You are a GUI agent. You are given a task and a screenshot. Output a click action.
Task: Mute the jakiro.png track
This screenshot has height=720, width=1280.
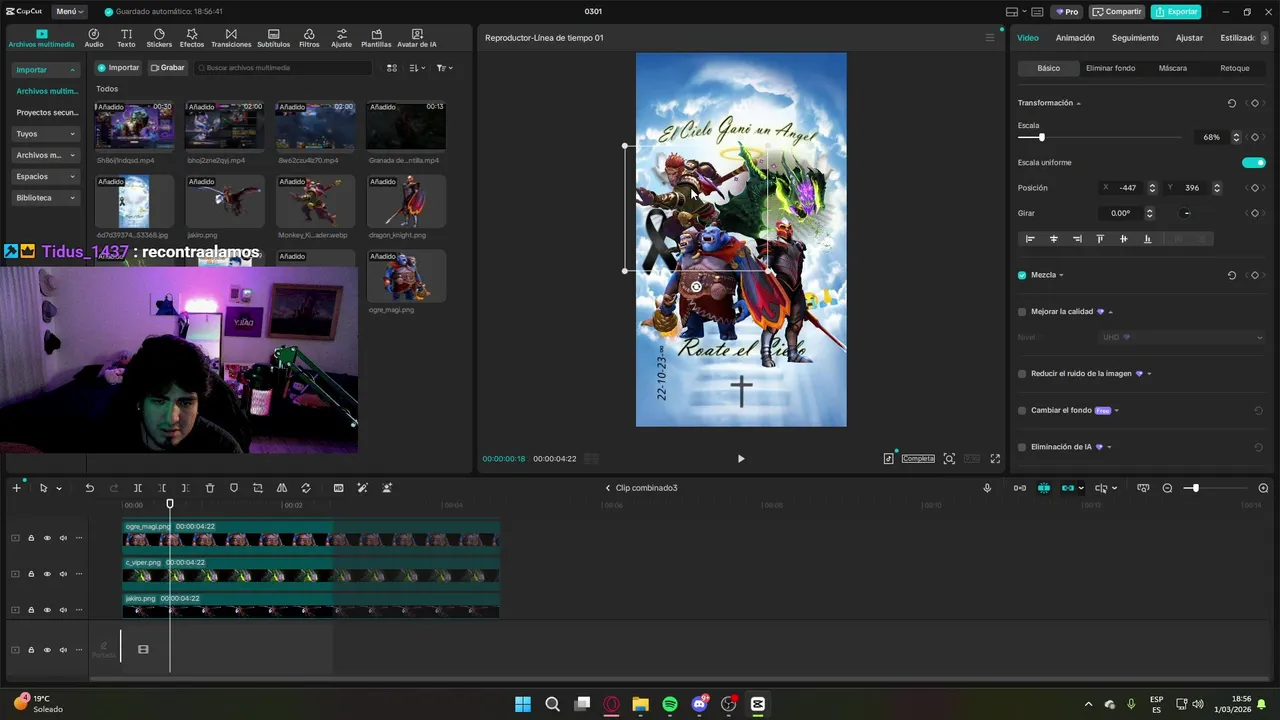pyautogui.click(x=63, y=610)
